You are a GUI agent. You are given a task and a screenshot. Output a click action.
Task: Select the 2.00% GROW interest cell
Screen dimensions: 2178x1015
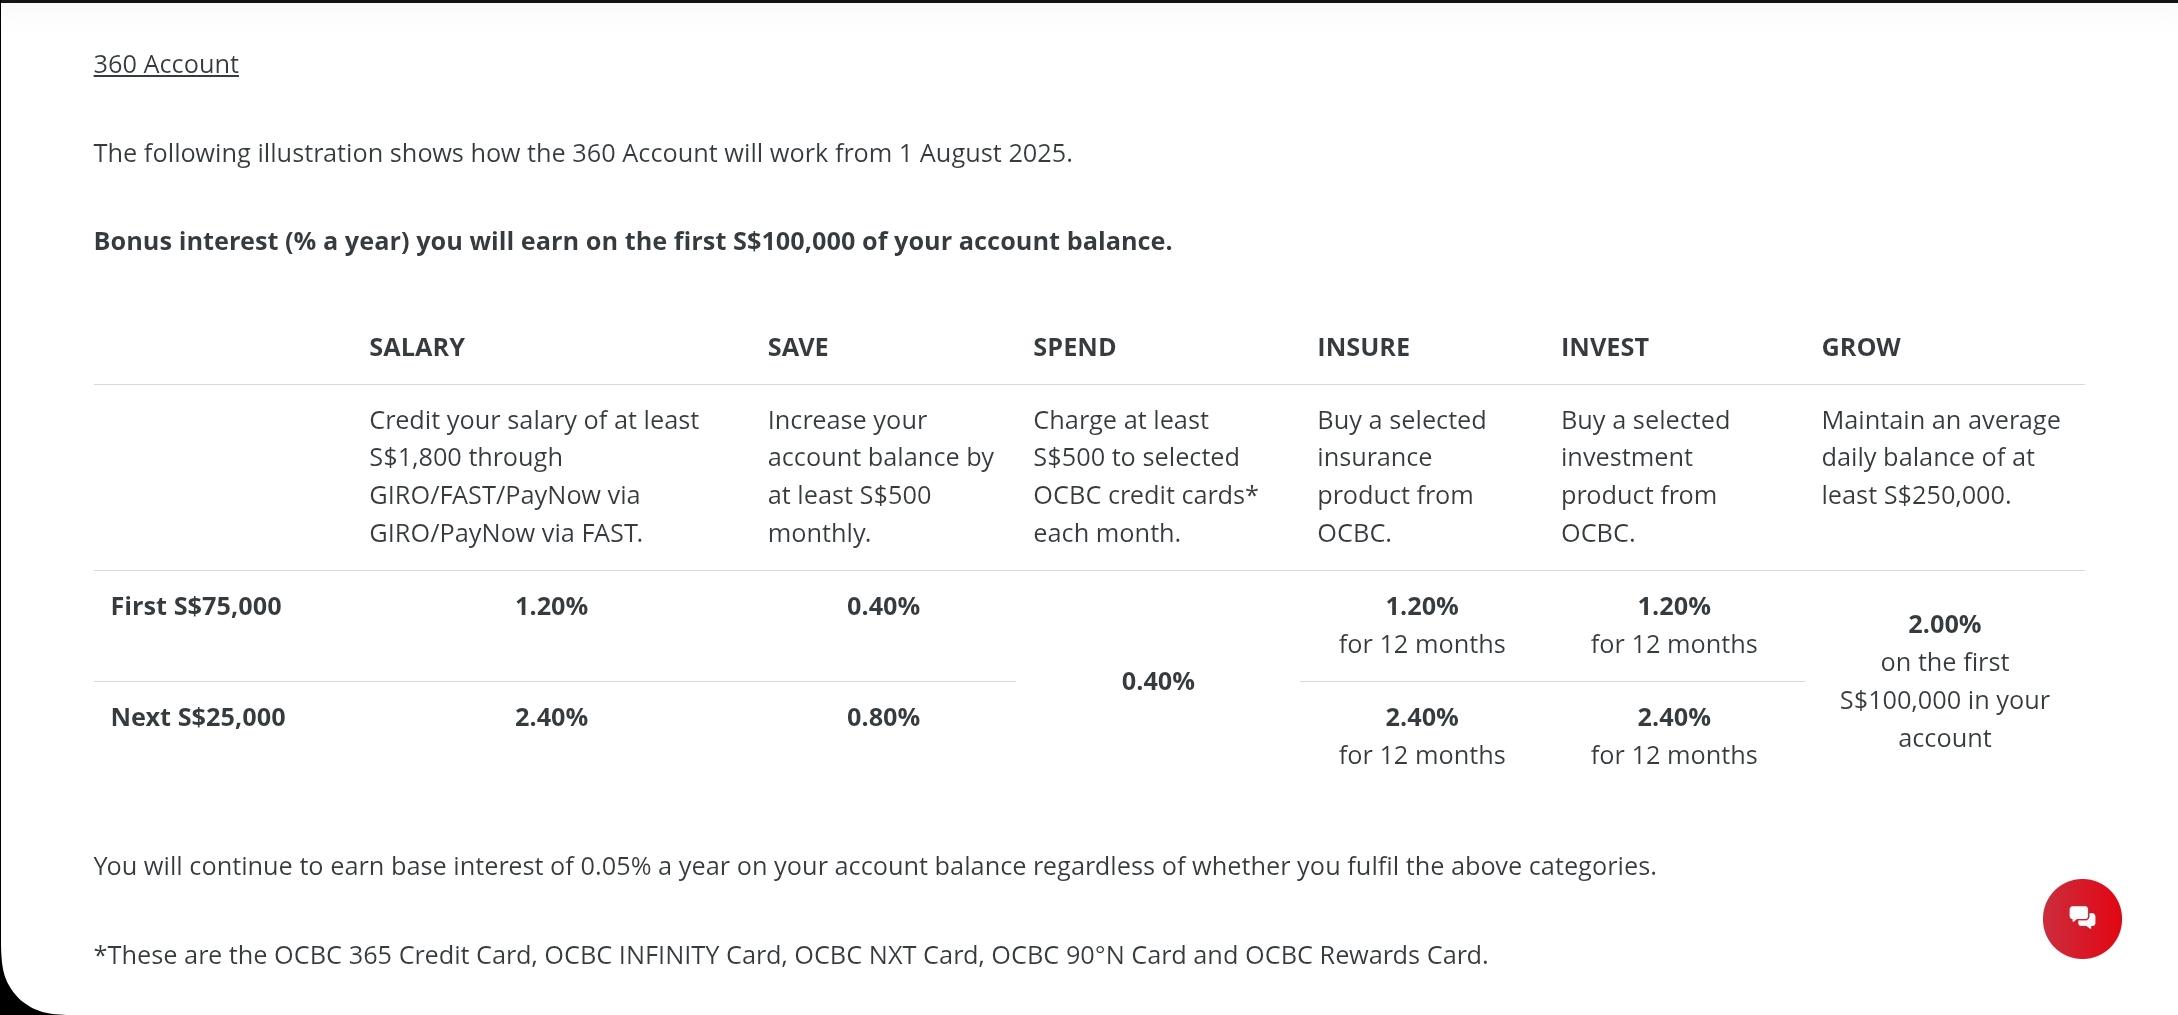1943,680
